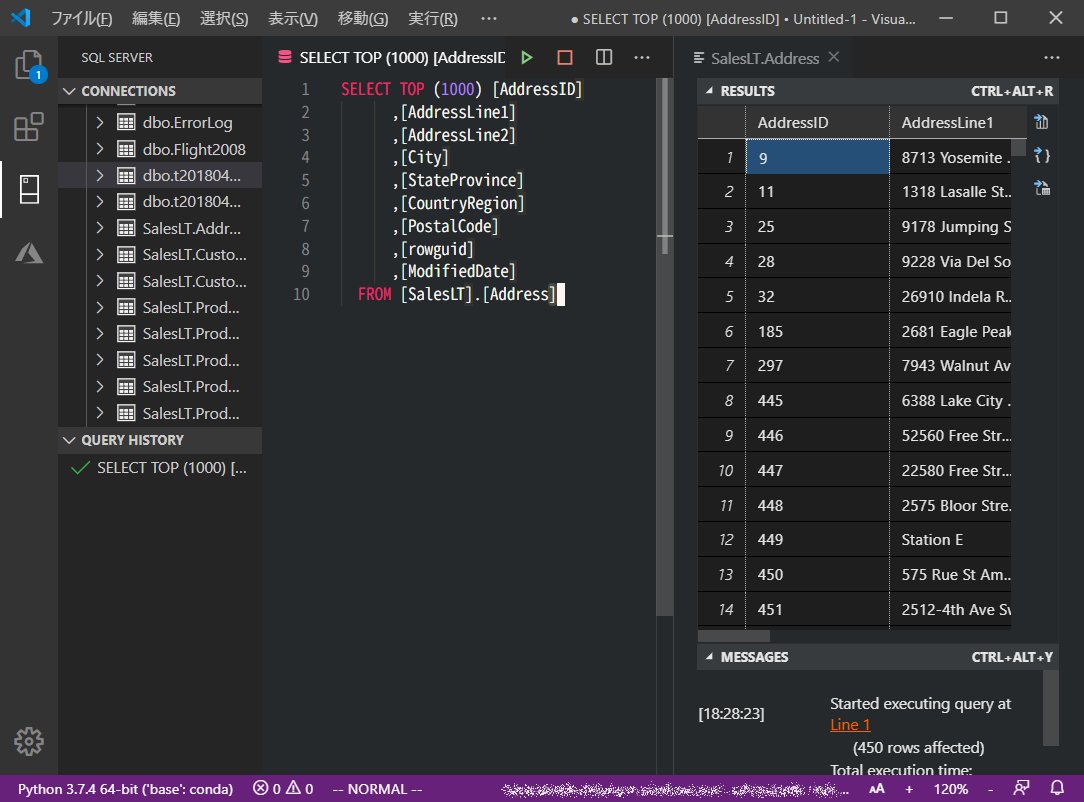
Task: Select the cell 'Station E'
Action: pyautogui.click(x=951, y=539)
